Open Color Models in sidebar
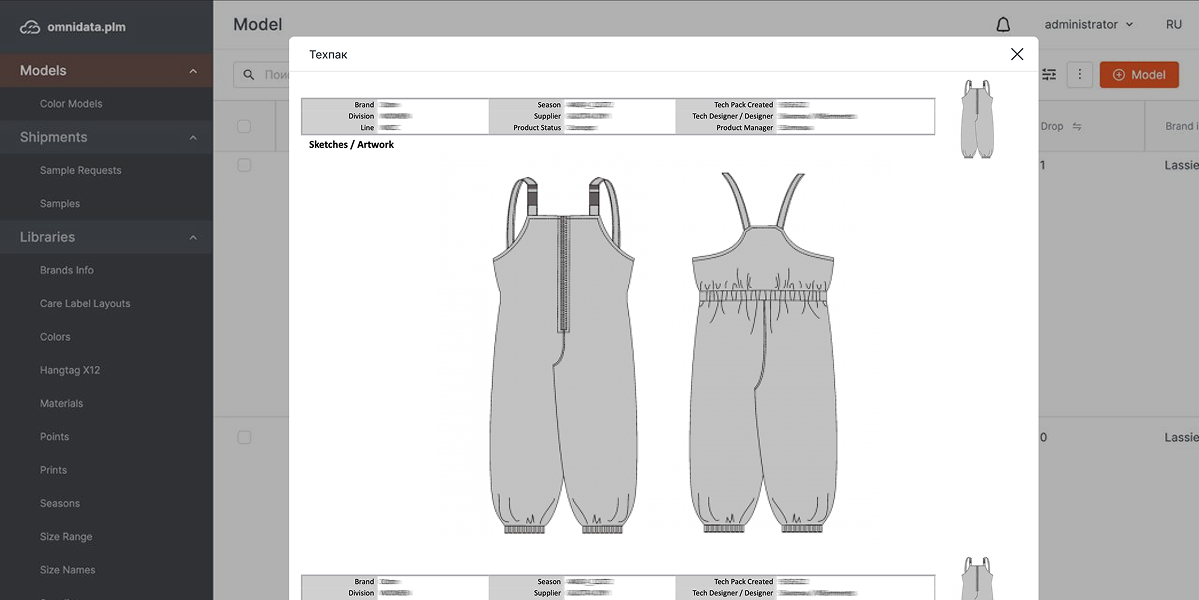The image size is (1199, 600). click(x=71, y=104)
